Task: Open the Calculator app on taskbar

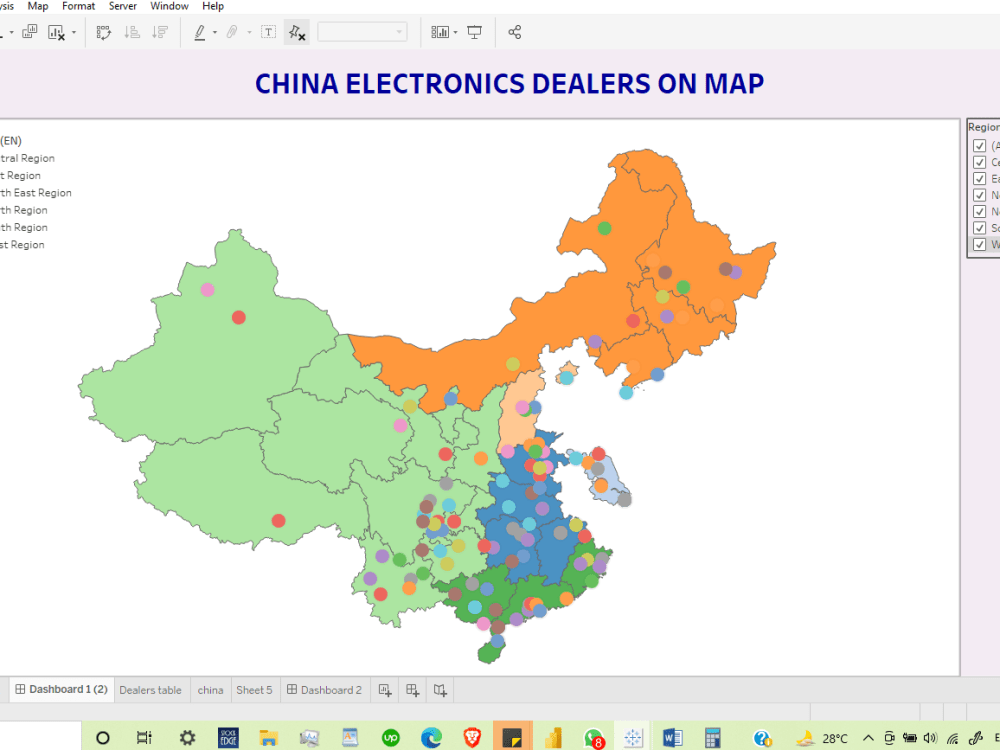Action: pyautogui.click(x=712, y=738)
